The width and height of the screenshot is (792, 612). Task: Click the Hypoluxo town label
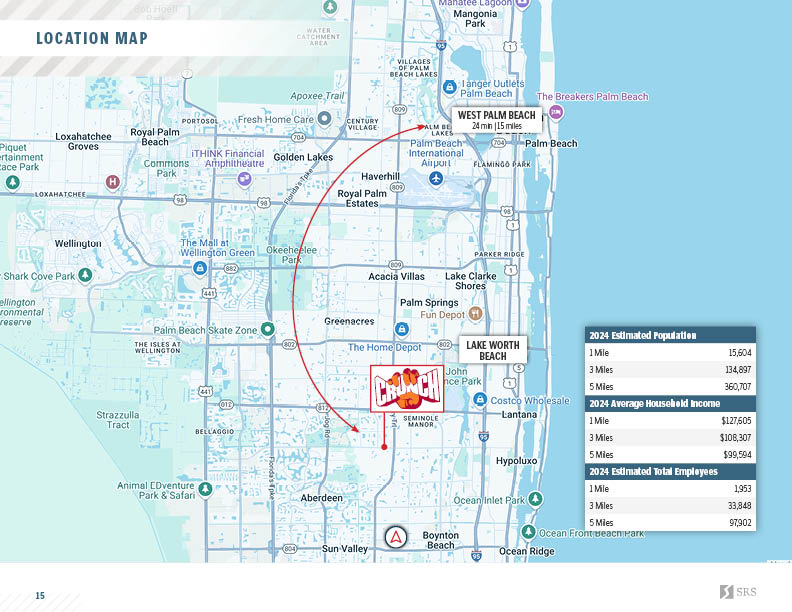[516, 461]
